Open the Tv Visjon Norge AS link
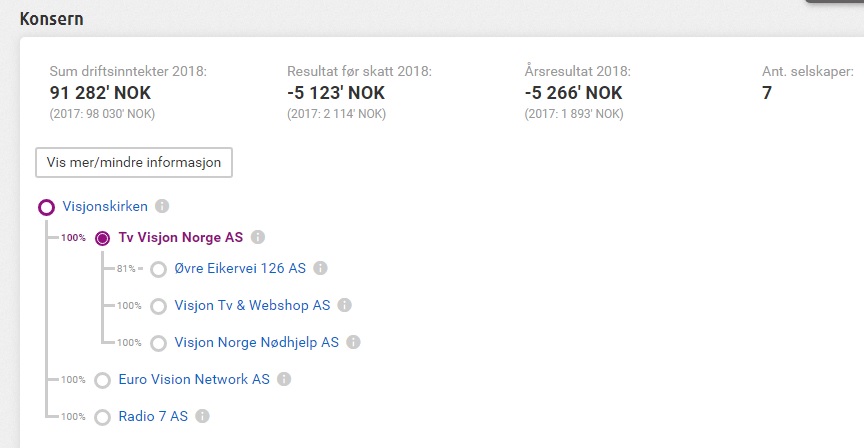This screenshot has height=448, width=864. [181, 238]
